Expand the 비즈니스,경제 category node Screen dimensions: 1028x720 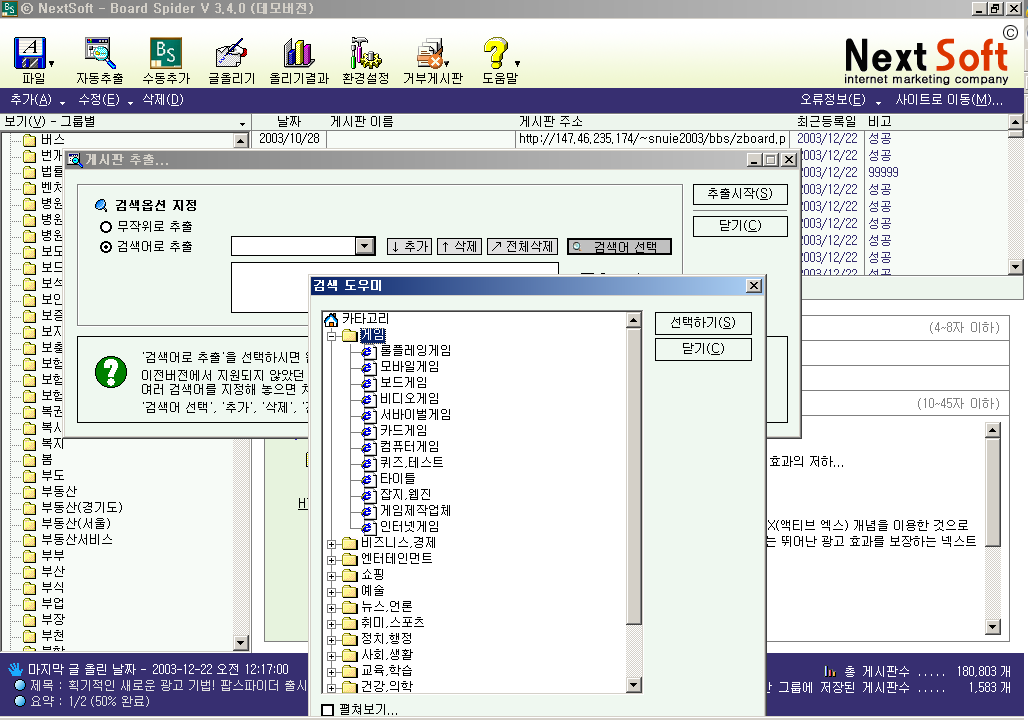click(x=332, y=543)
